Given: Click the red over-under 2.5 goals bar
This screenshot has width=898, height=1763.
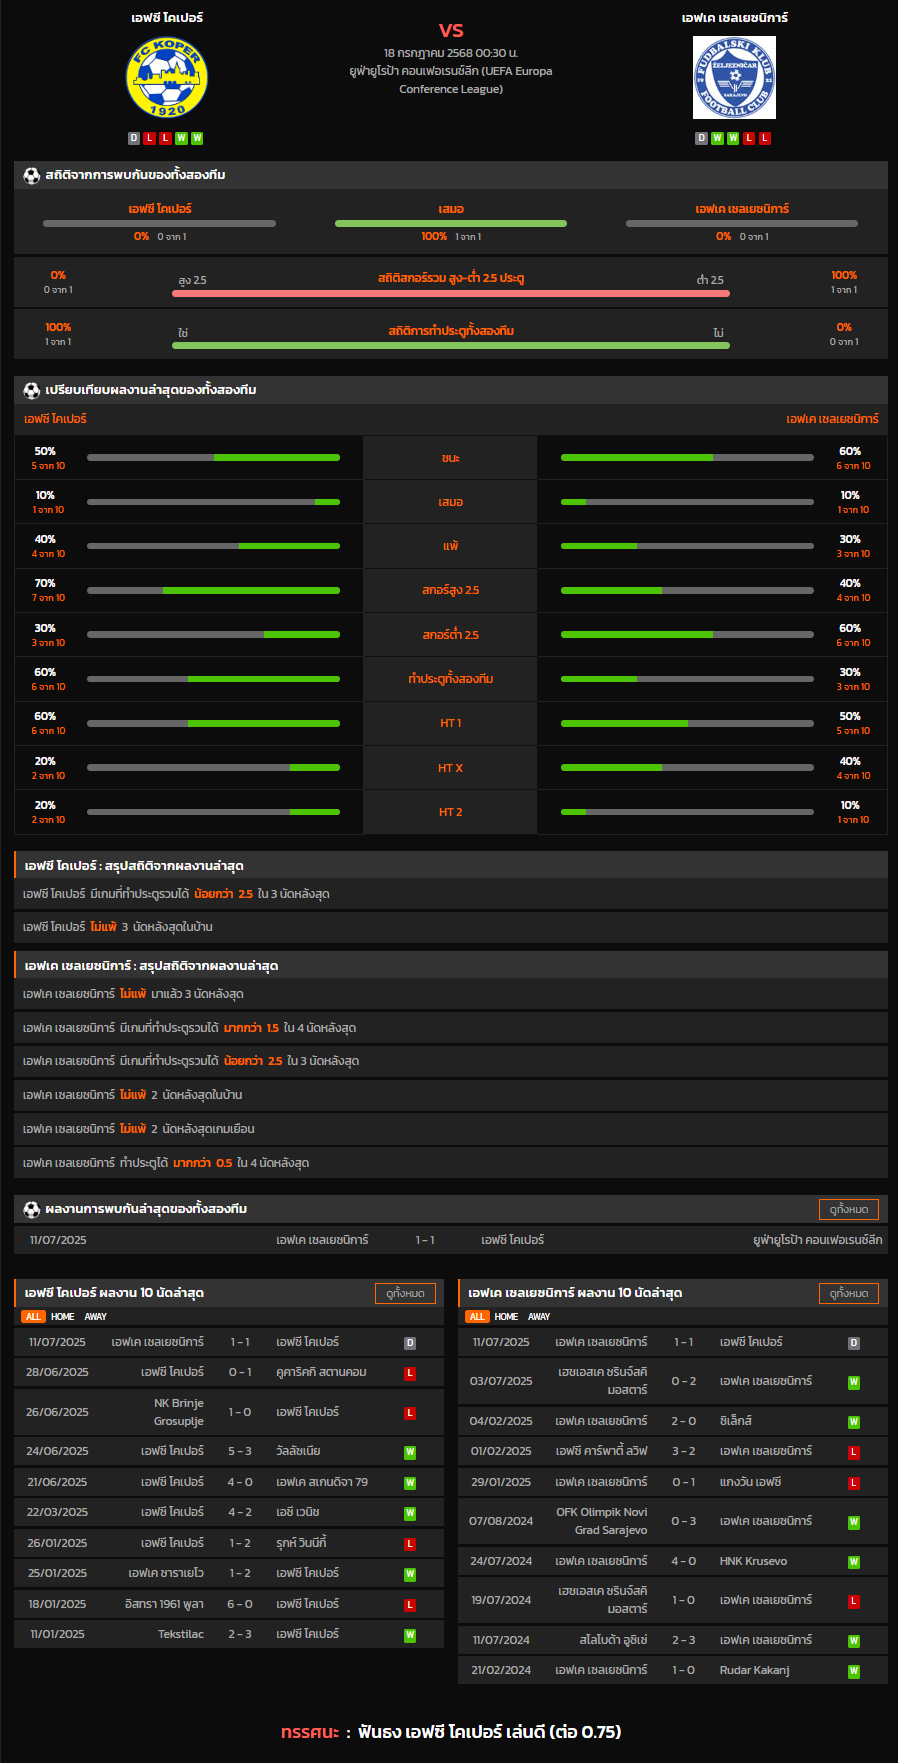Looking at the screenshot, I should click(451, 294).
